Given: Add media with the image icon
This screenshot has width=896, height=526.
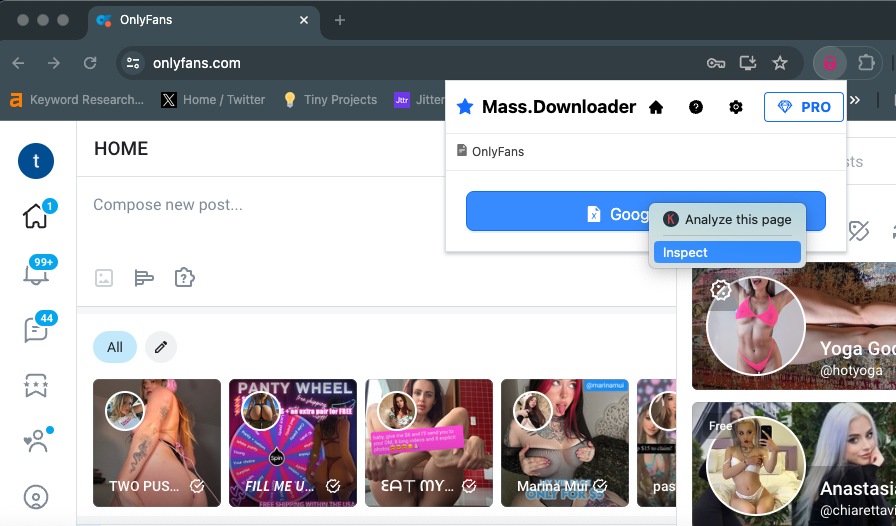Looking at the screenshot, I should [103, 278].
